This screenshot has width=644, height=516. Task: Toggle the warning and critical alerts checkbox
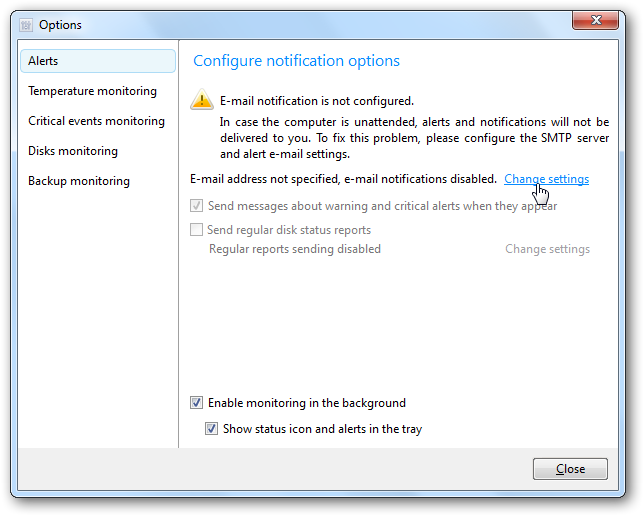[196, 205]
